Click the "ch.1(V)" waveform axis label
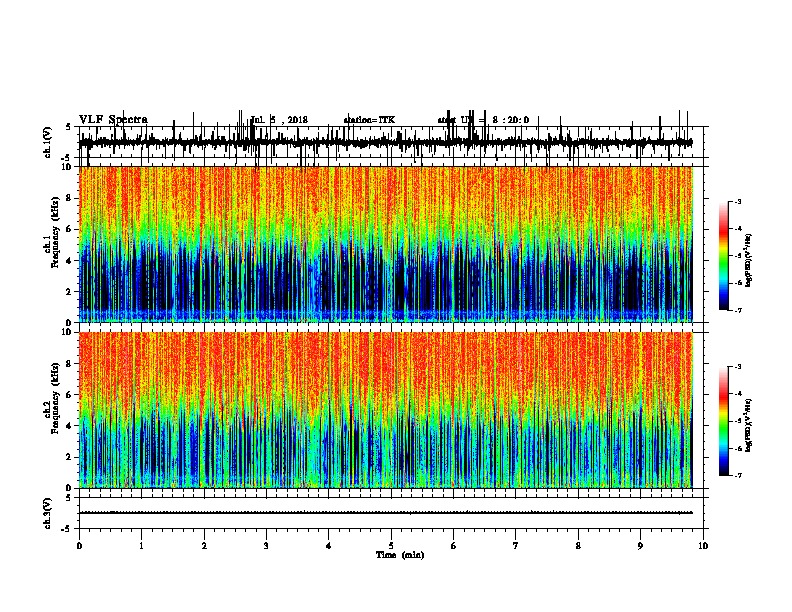Viewport: 792px width, 612px height. pyautogui.click(x=47, y=142)
